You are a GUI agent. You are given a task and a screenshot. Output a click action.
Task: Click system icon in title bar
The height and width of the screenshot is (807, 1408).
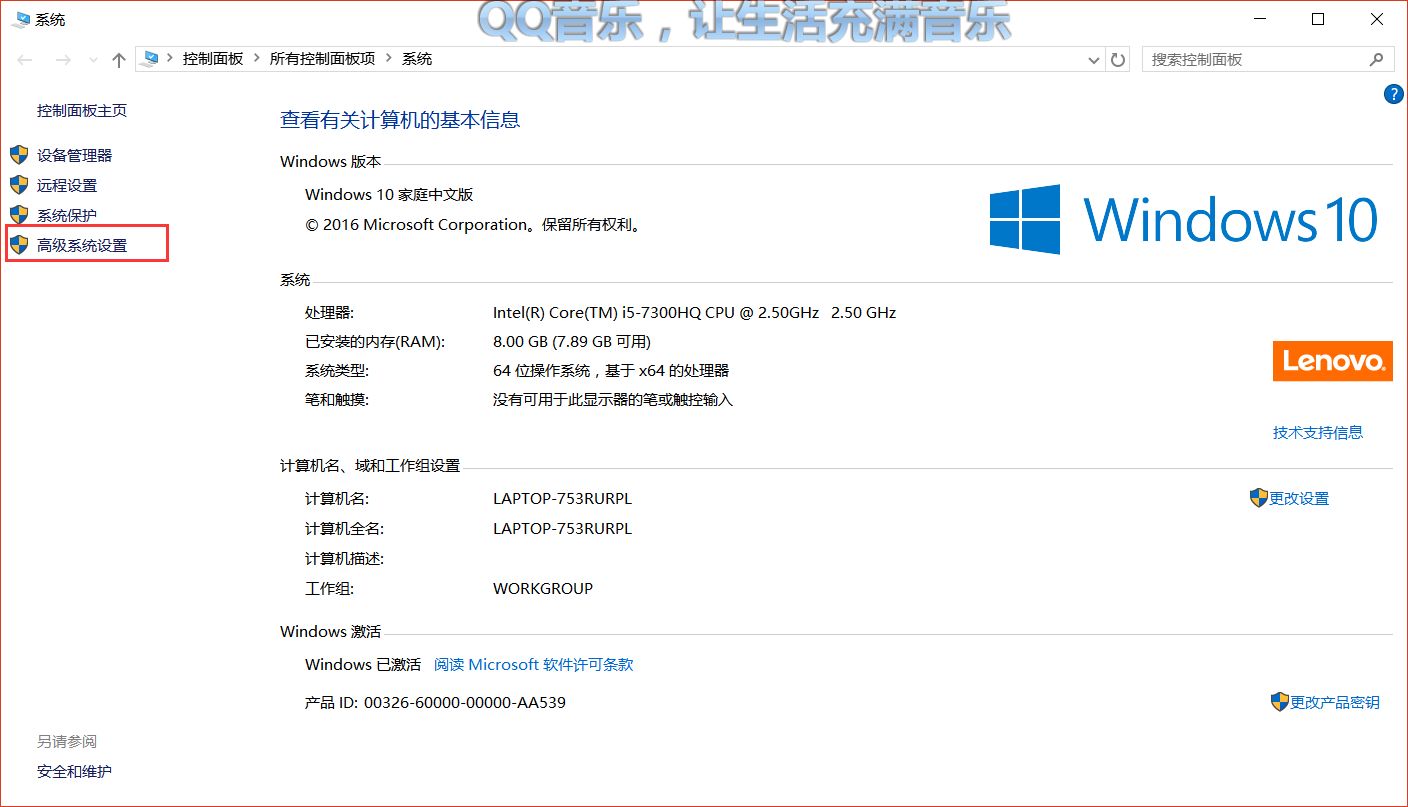(21, 19)
